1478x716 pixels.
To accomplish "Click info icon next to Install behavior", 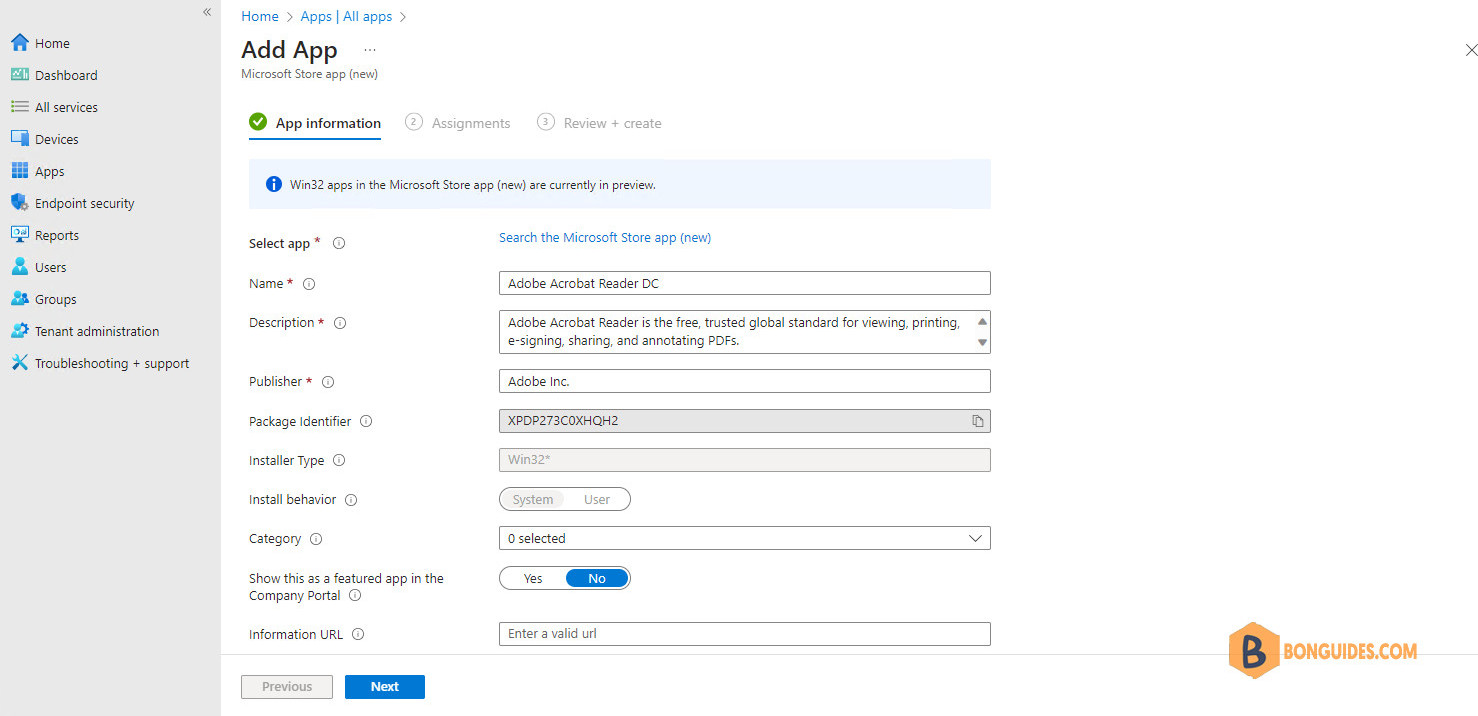I will coord(351,500).
